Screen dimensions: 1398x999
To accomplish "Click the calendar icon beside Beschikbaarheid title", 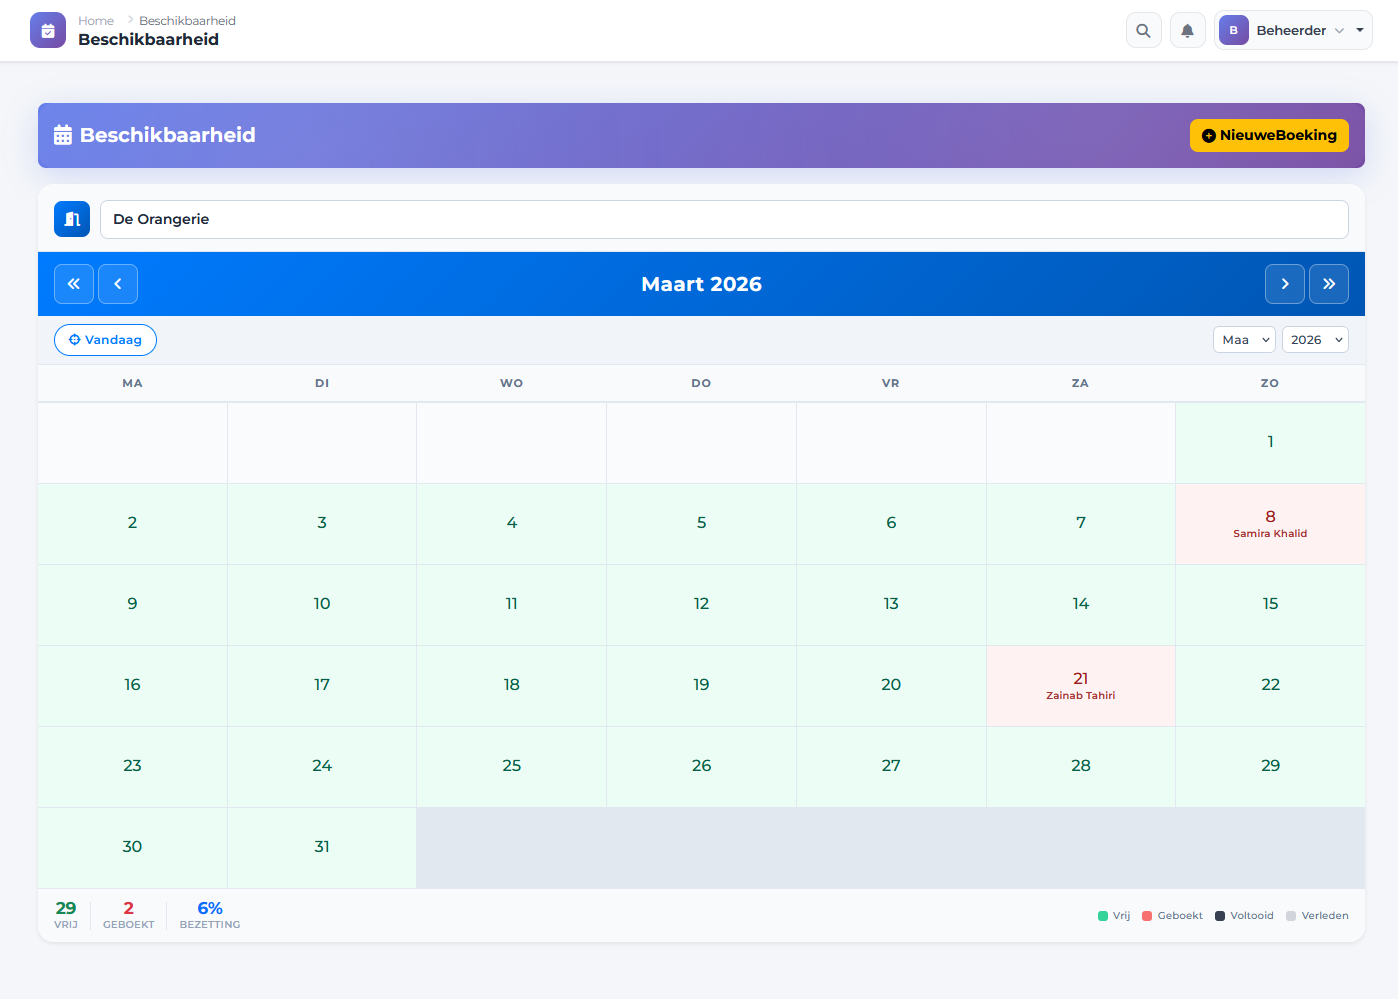I will [63, 134].
